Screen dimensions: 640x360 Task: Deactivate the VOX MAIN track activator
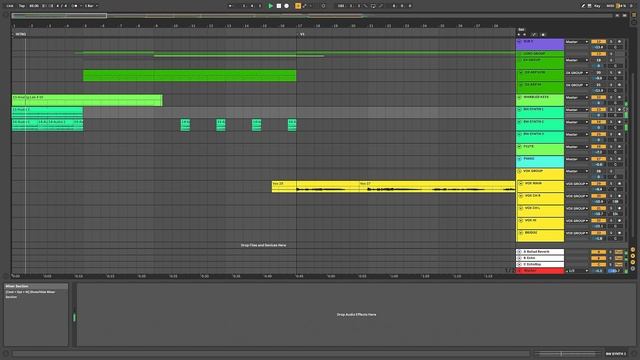[x=598, y=183]
